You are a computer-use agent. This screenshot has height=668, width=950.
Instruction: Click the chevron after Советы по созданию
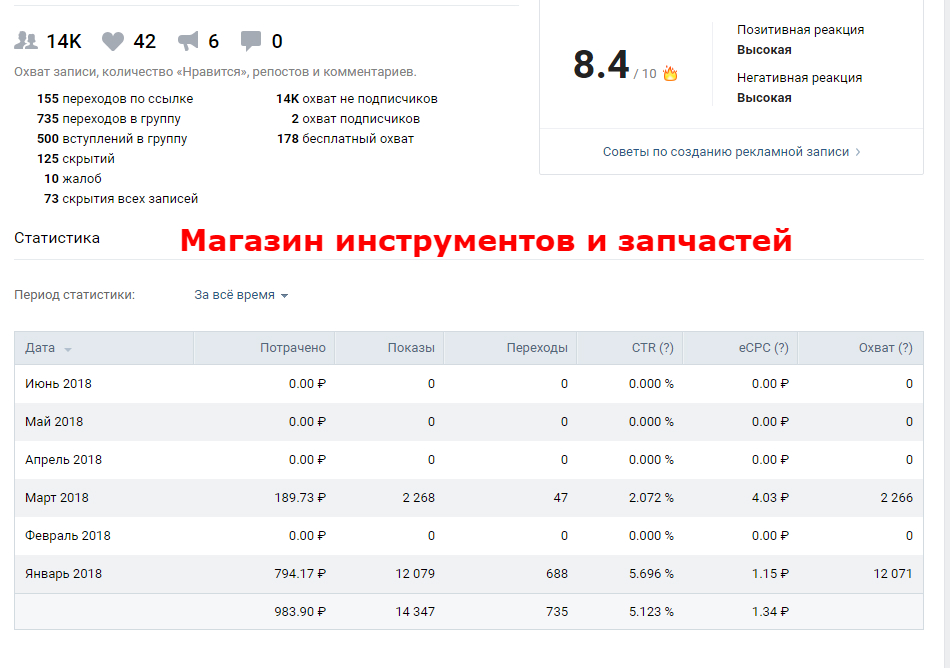858,152
